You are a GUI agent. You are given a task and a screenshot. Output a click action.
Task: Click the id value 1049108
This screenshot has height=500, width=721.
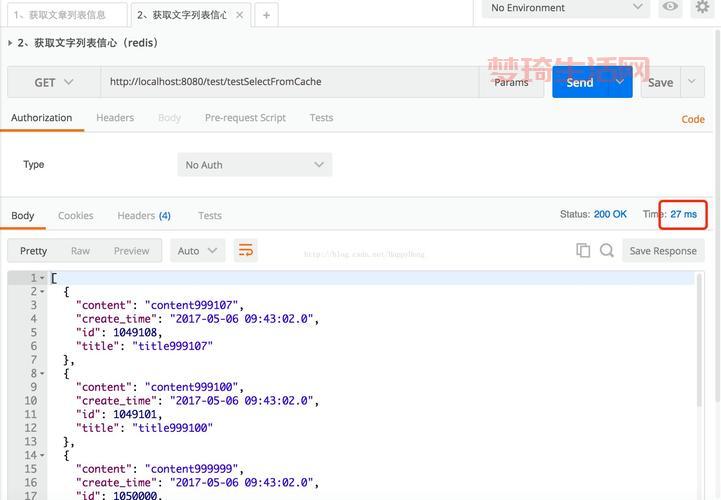(x=135, y=332)
